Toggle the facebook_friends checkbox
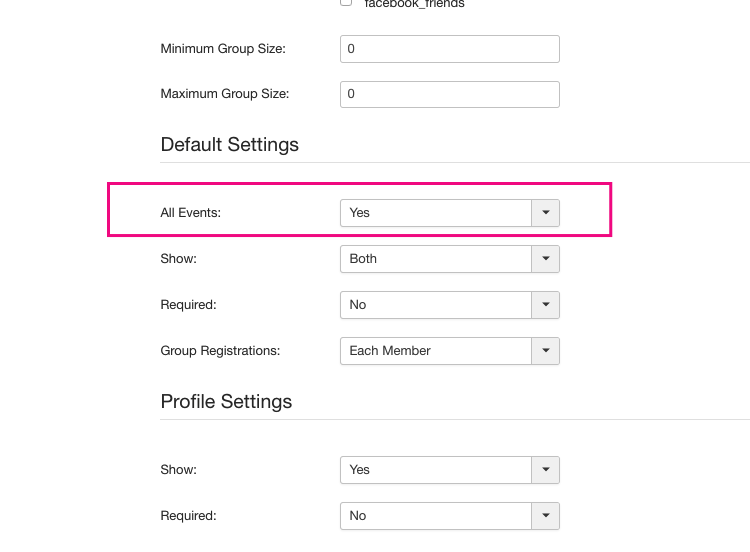This screenshot has height=552, width=750. point(346,3)
